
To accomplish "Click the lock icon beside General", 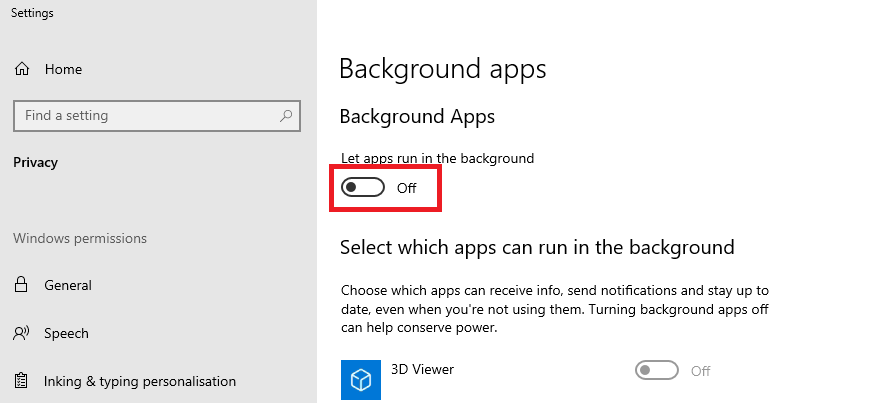I will pyautogui.click(x=21, y=286).
